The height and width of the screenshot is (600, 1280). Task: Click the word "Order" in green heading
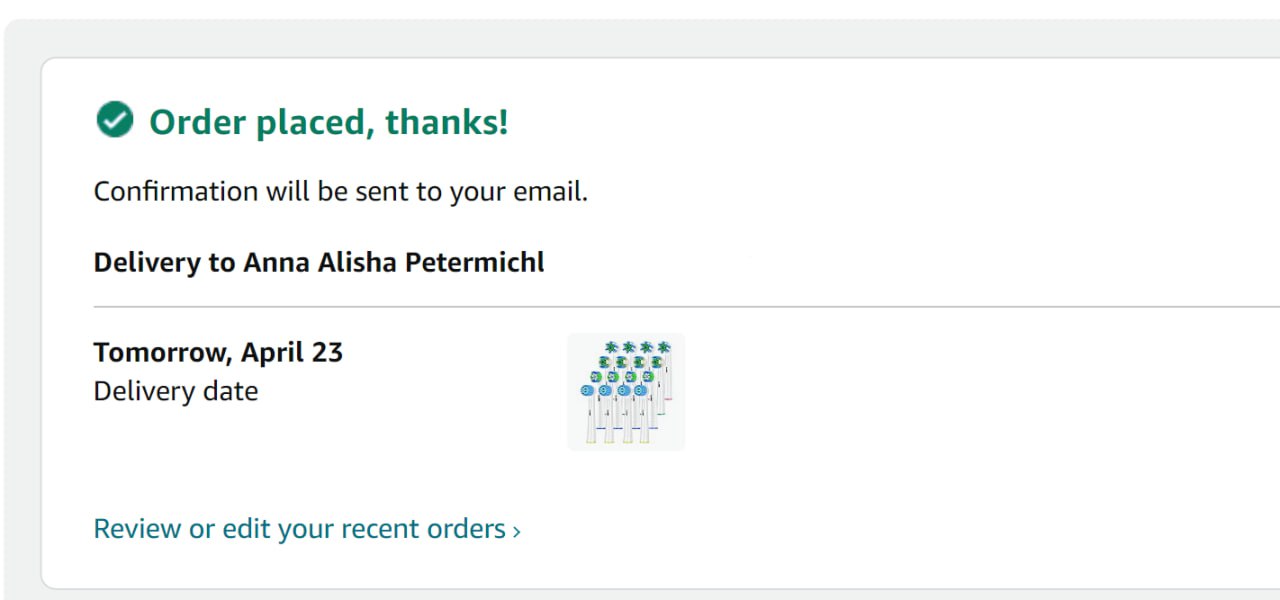click(197, 122)
